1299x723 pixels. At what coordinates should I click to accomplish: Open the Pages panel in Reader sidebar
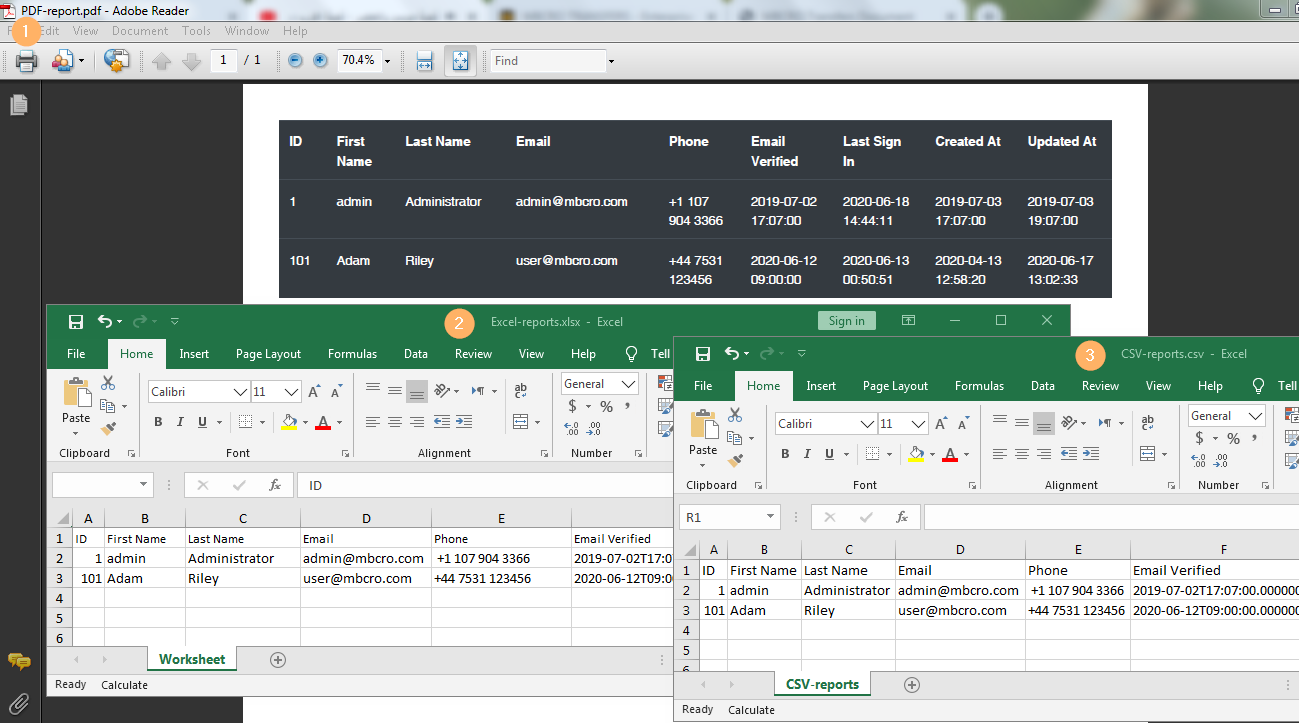pyautogui.click(x=19, y=105)
